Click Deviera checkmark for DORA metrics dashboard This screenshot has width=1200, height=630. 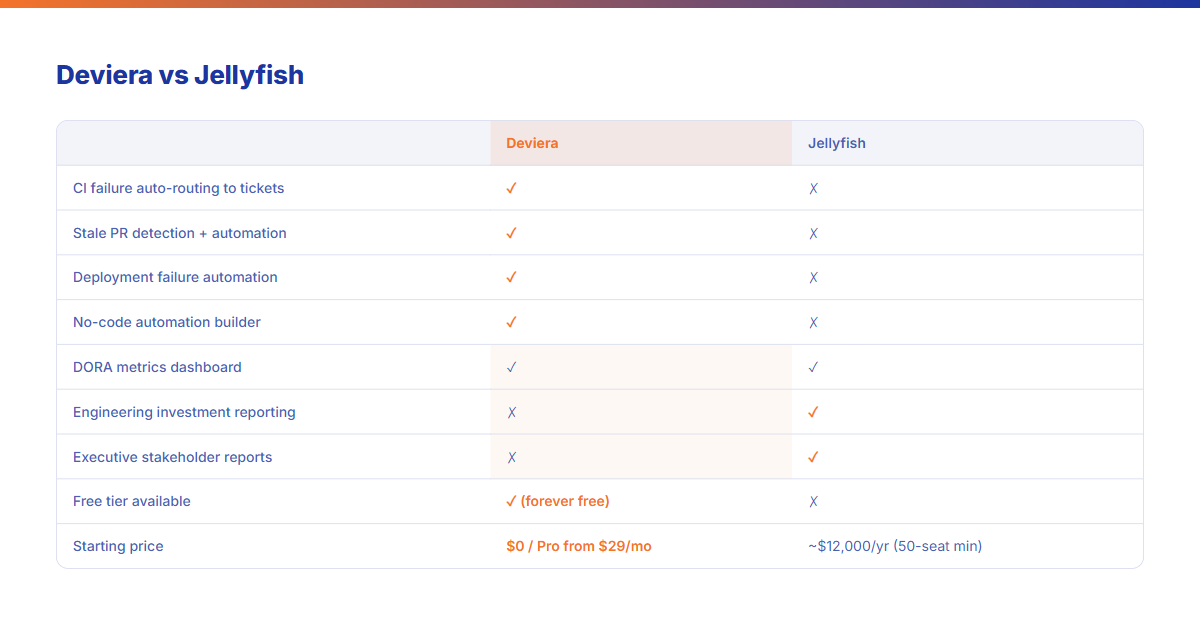[x=511, y=367]
